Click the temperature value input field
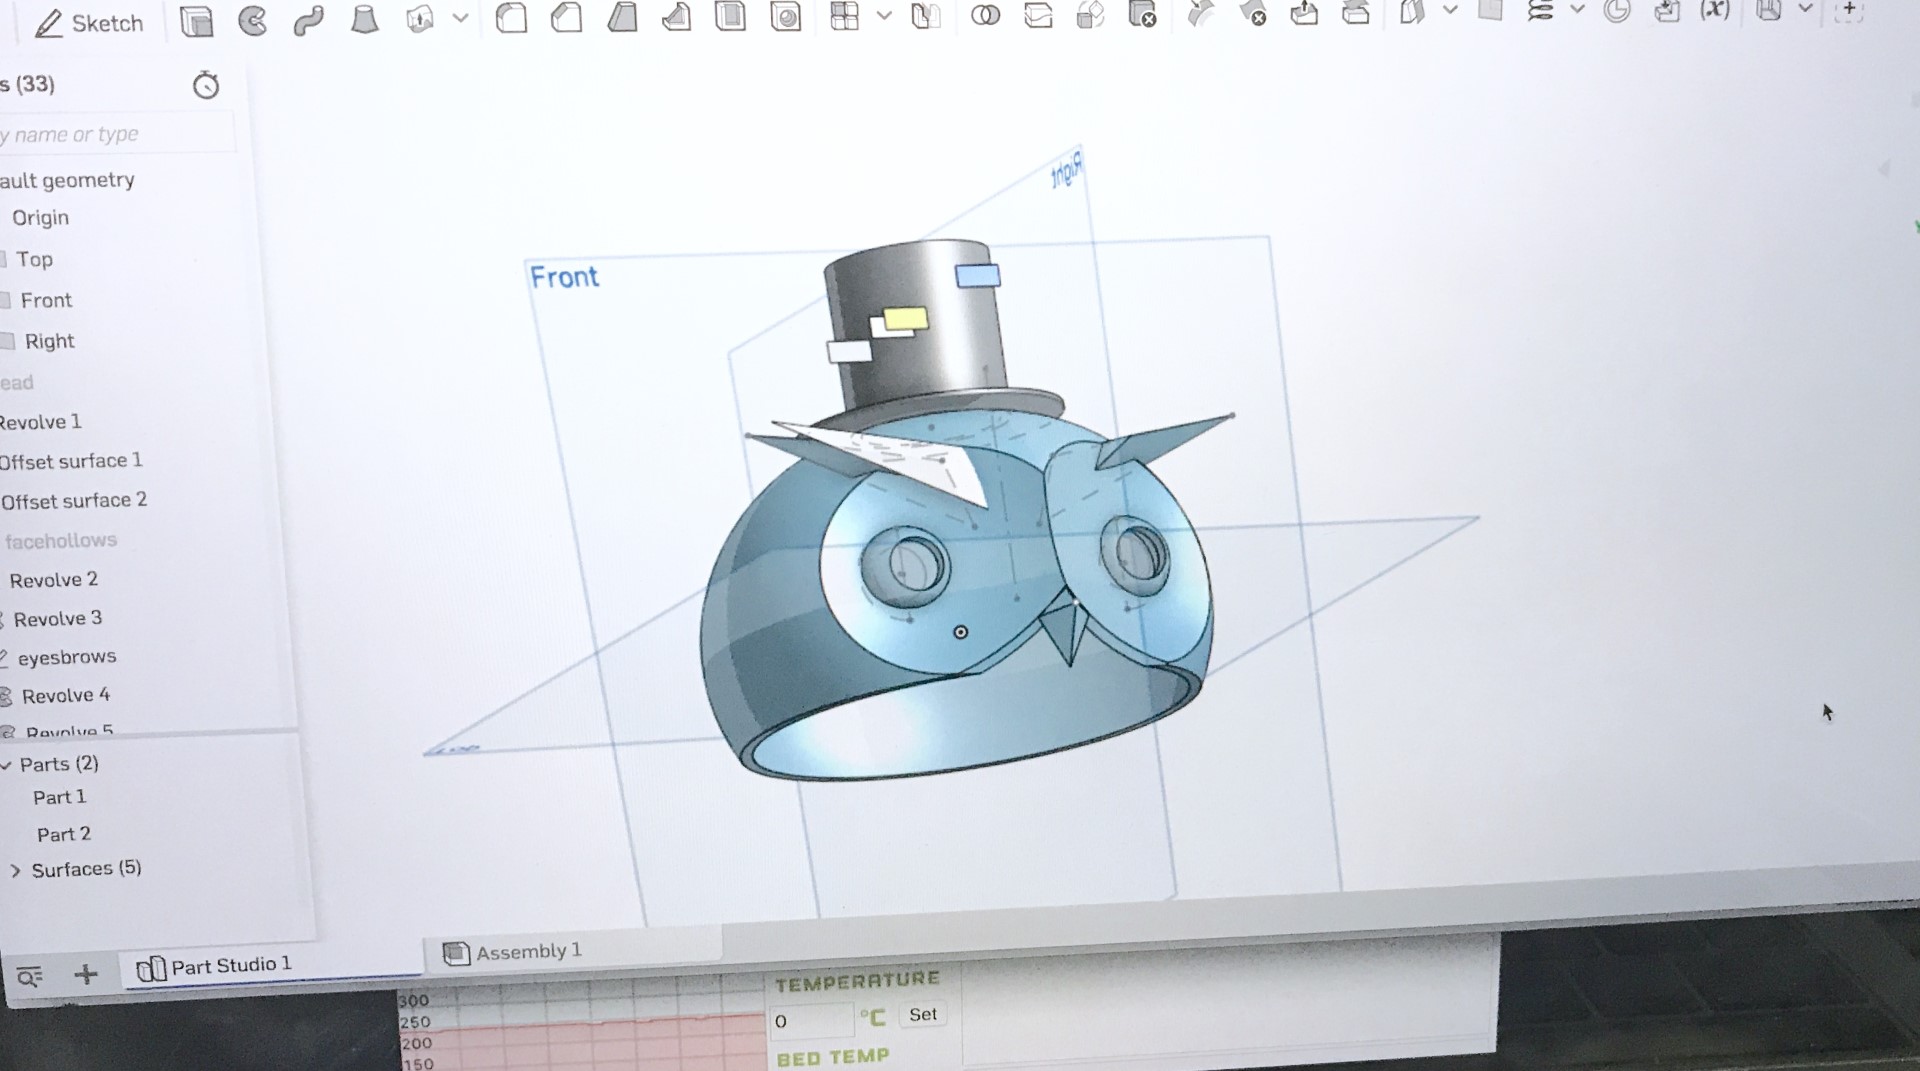Screen dimensions: 1920x1071 pyautogui.click(x=810, y=1021)
